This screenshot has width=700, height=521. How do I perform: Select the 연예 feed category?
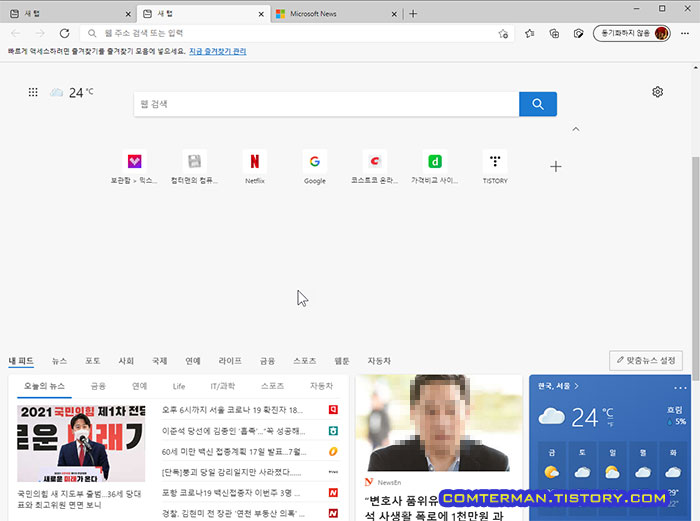[x=193, y=361]
